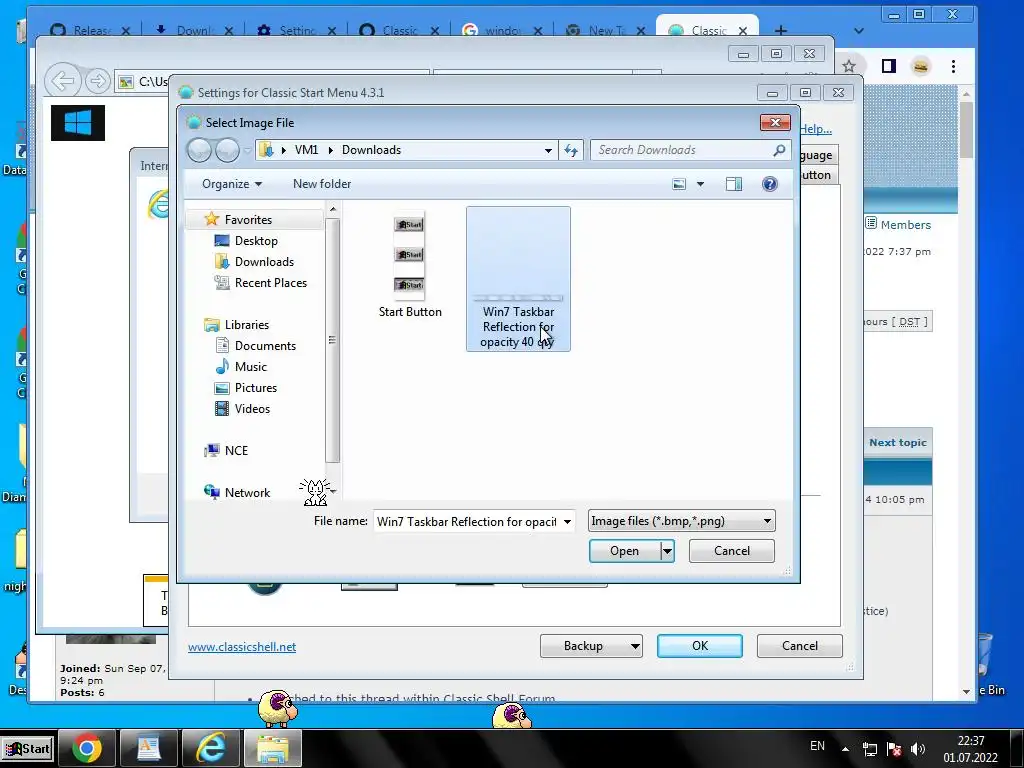1024x768 pixels.
Task: Go back in Select Image File dialog
Action: coord(199,150)
